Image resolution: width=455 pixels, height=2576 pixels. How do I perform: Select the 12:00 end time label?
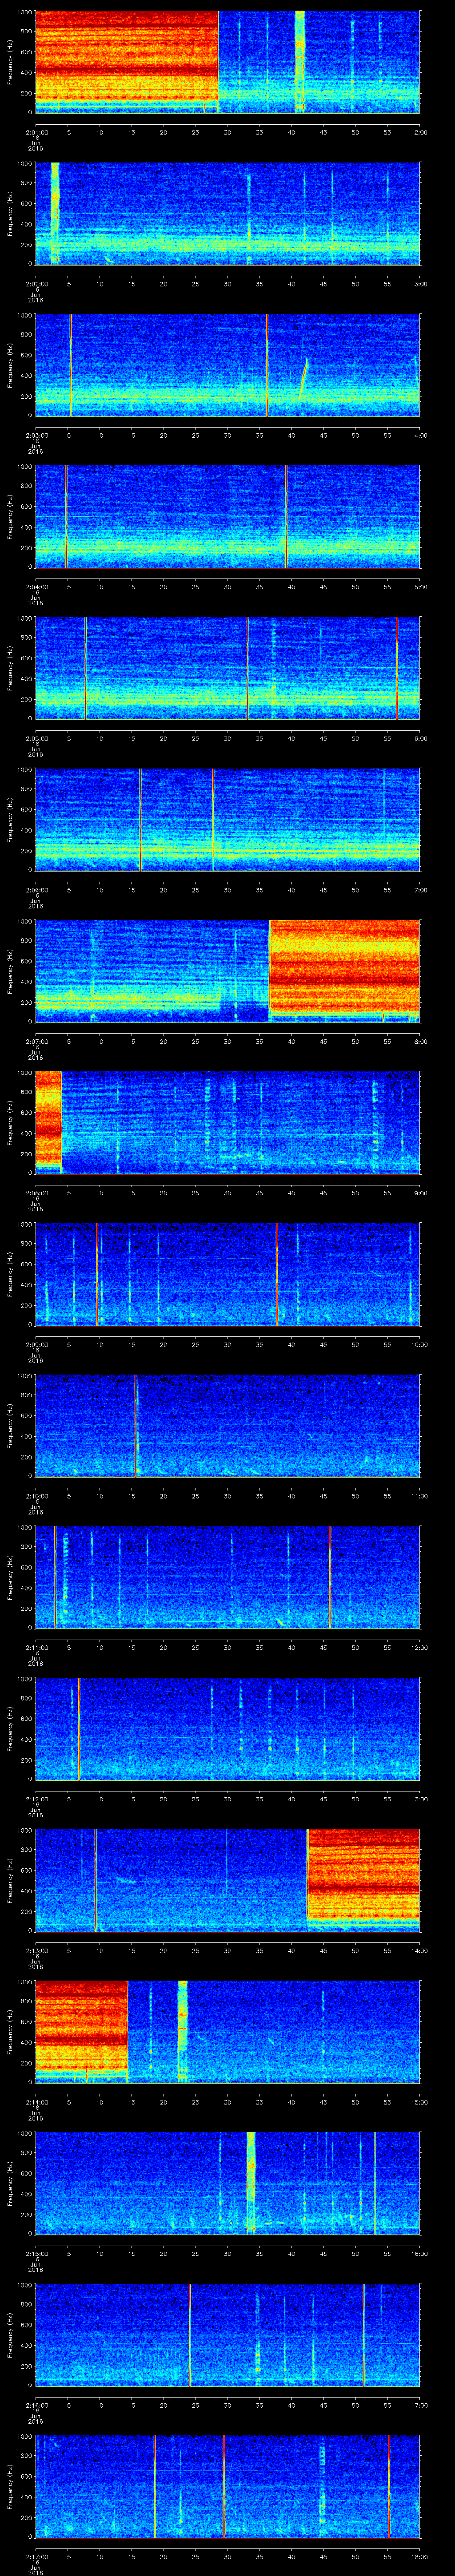click(420, 1647)
